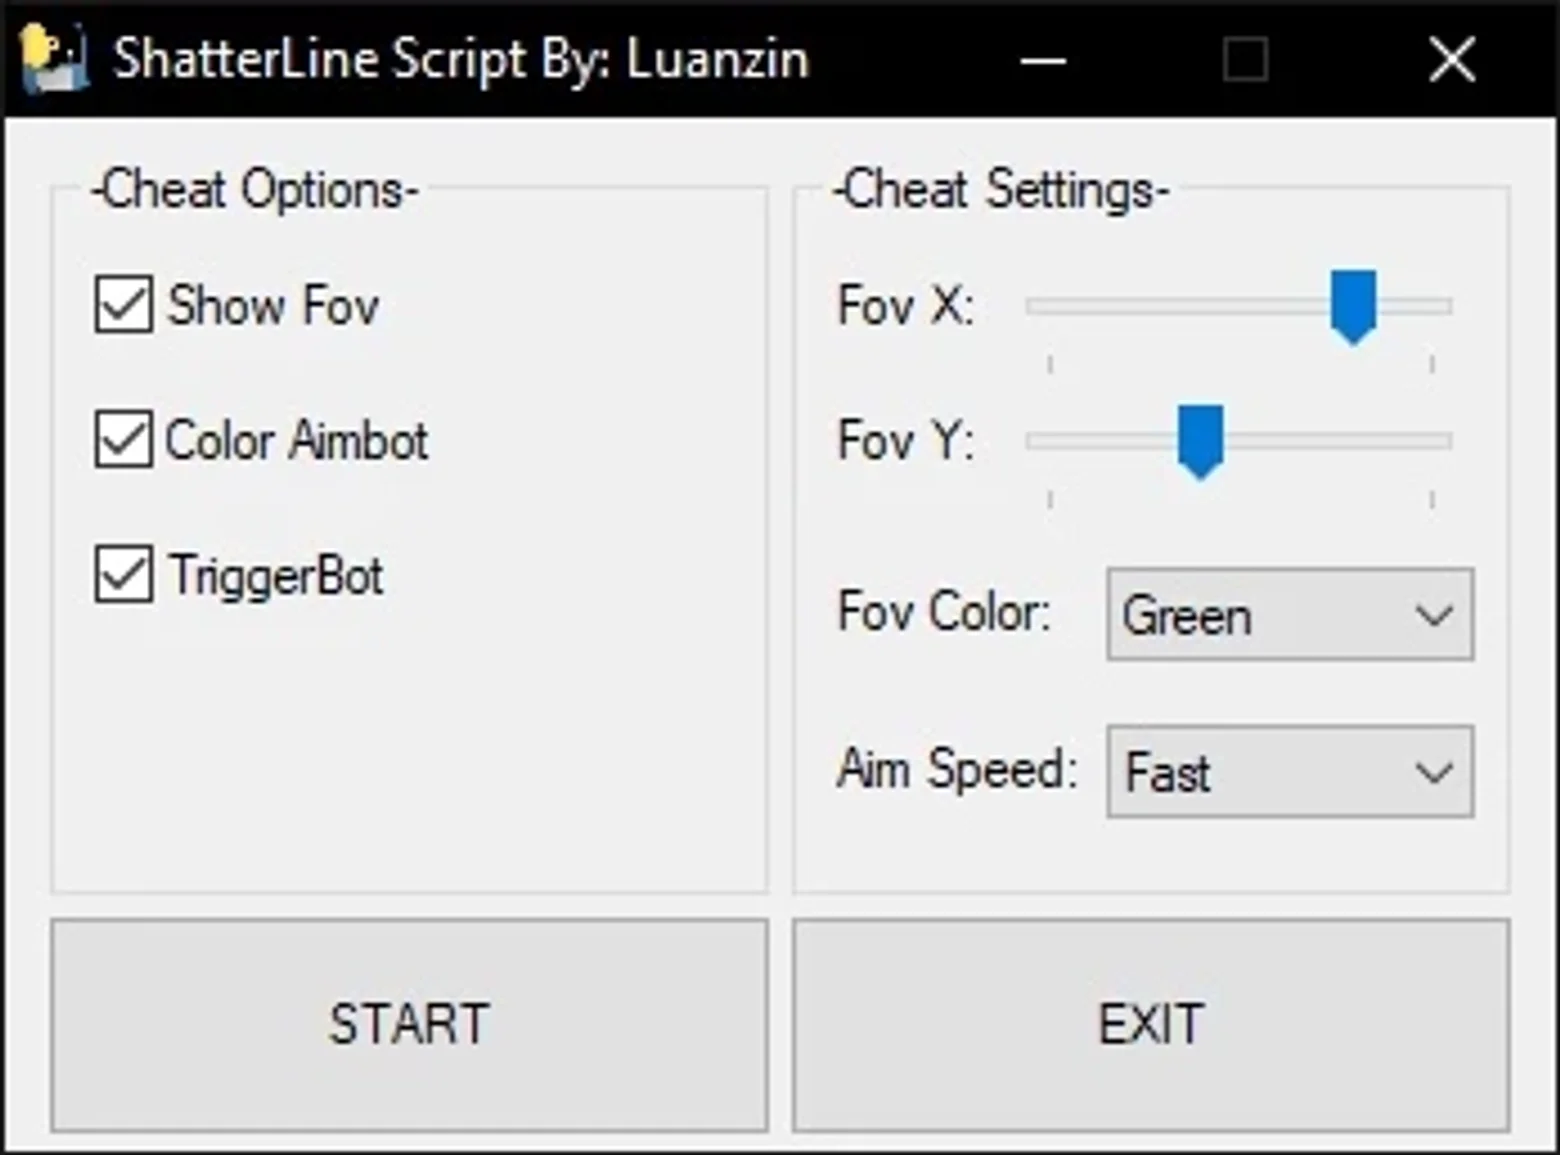Minimize the ShatterLine Script window
Image resolution: width=1560 pixels, height=1155 pixels.
coord(1043,60)
